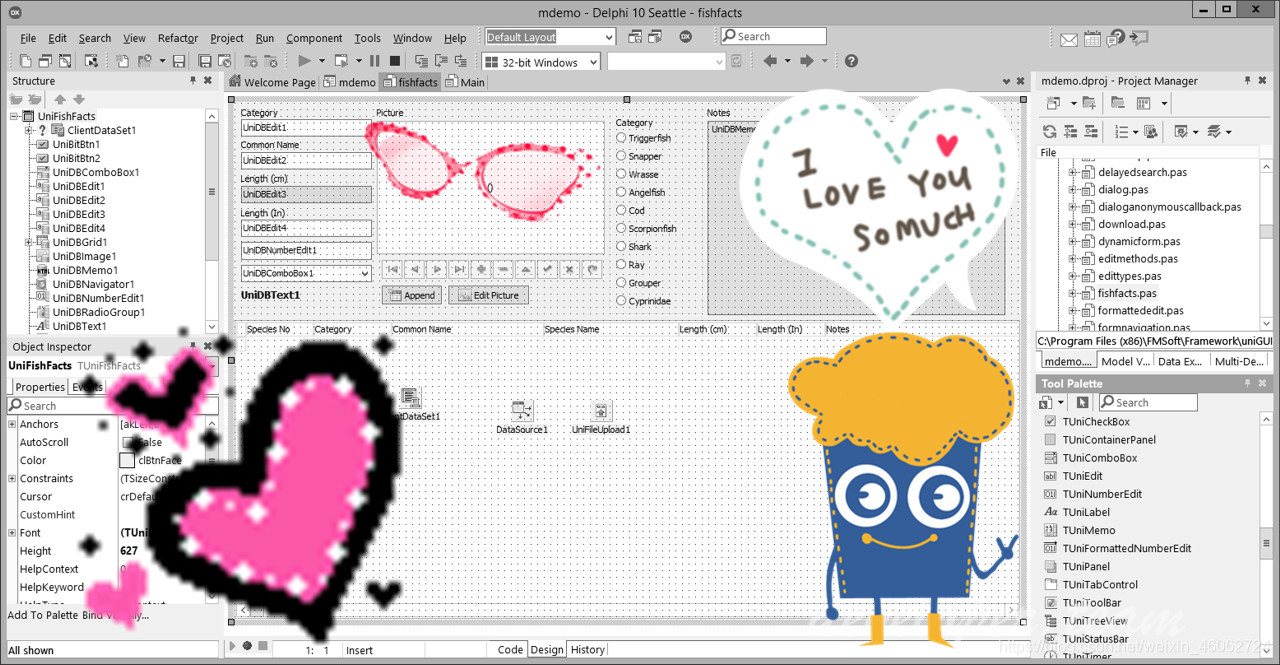The height and width of the screenshot is (665, 1280).
Task: Move selected item up in Structure panel
Action: (x=60, y=99)
